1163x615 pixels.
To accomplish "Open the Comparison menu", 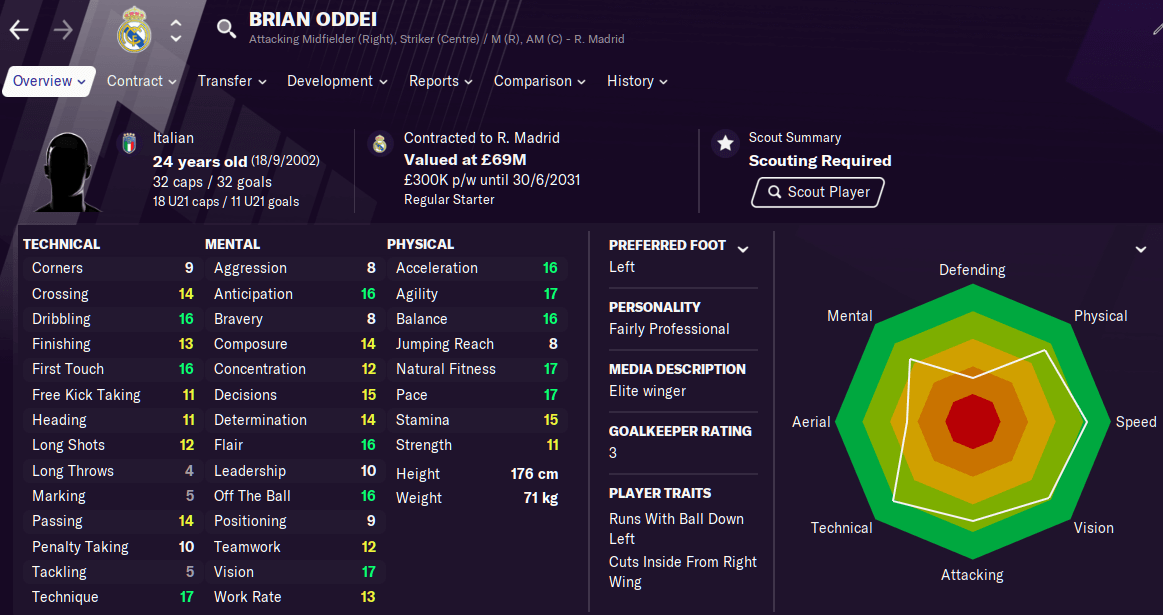I will point(540,82).
